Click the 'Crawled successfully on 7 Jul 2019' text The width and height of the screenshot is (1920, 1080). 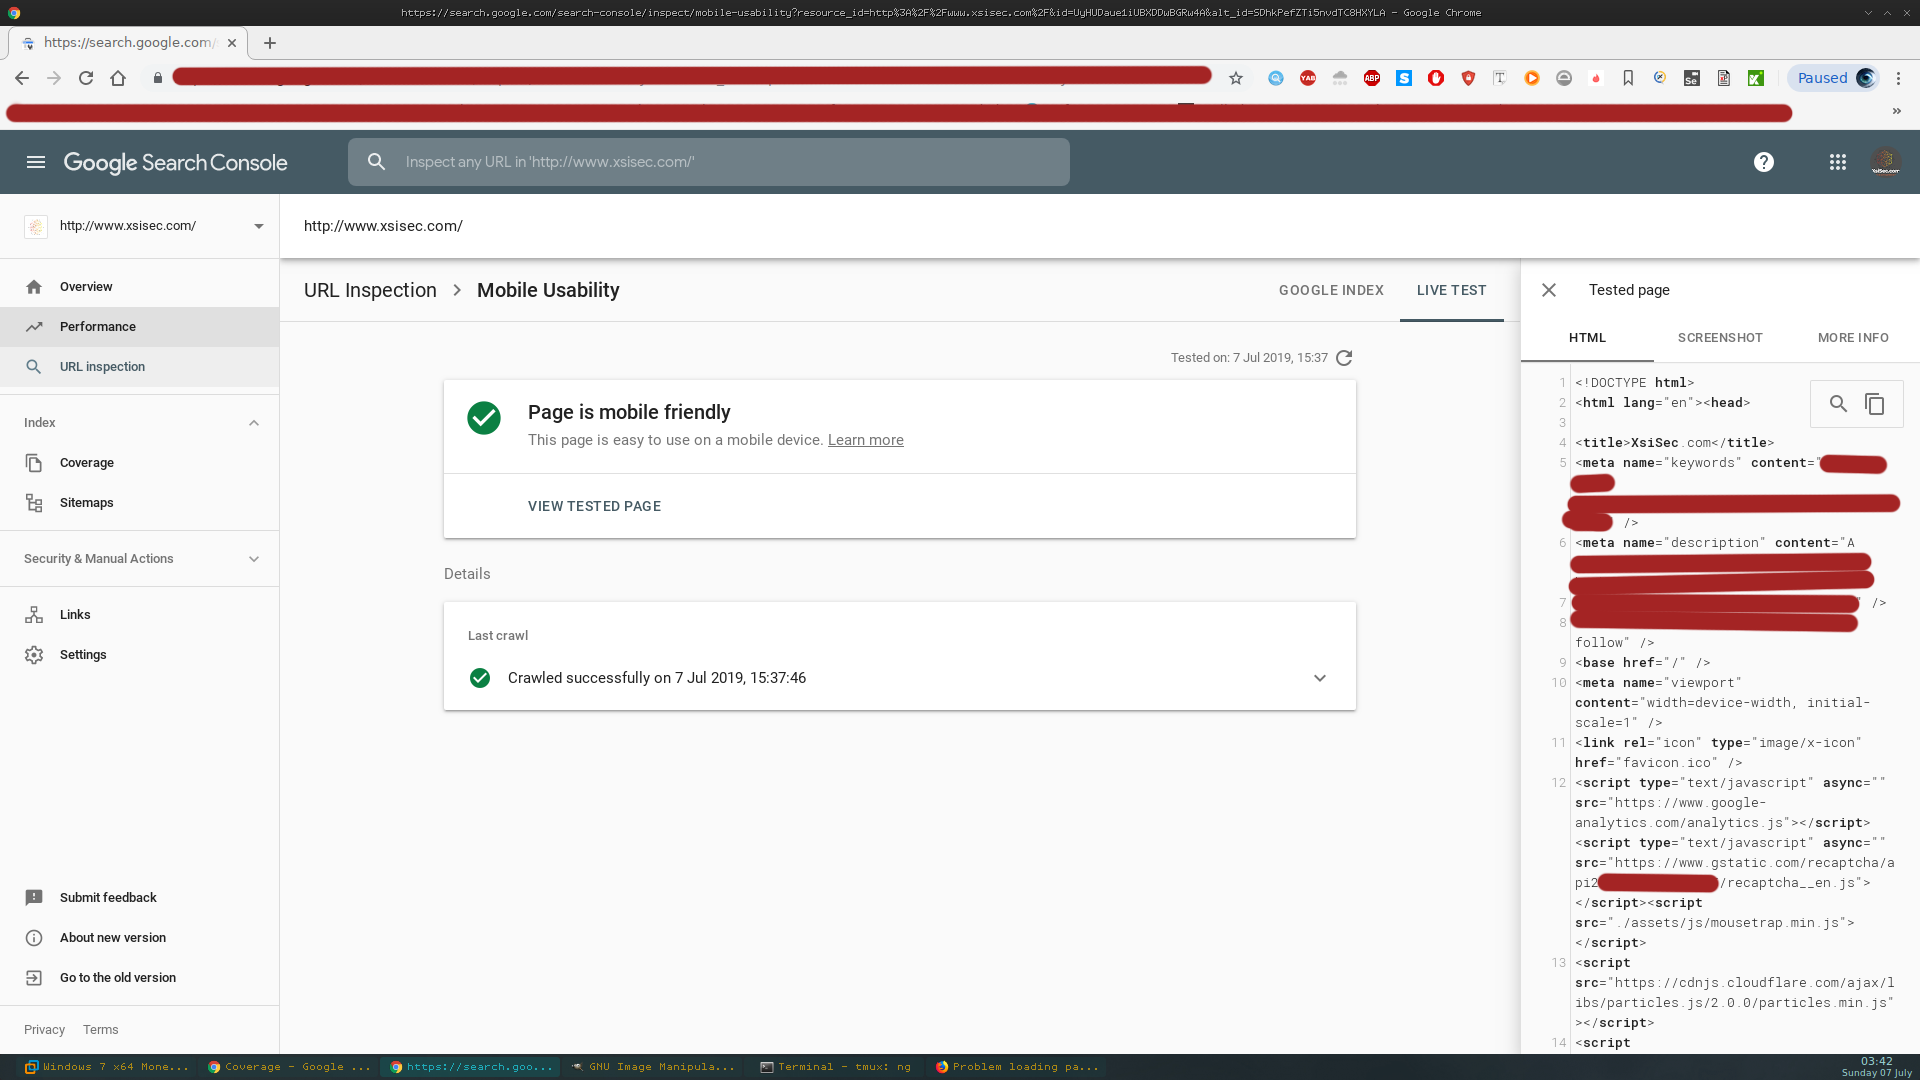click(x=657, y=678)
